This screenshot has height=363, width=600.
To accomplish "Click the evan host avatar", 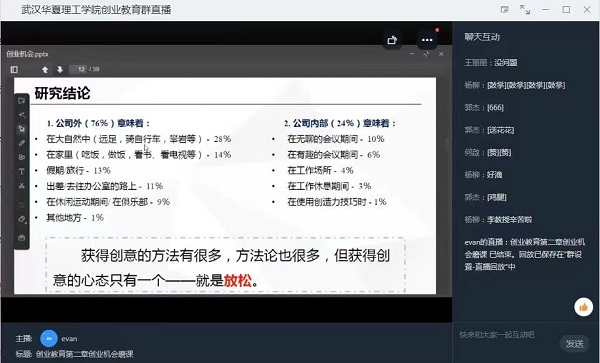I will click(49, 339).
